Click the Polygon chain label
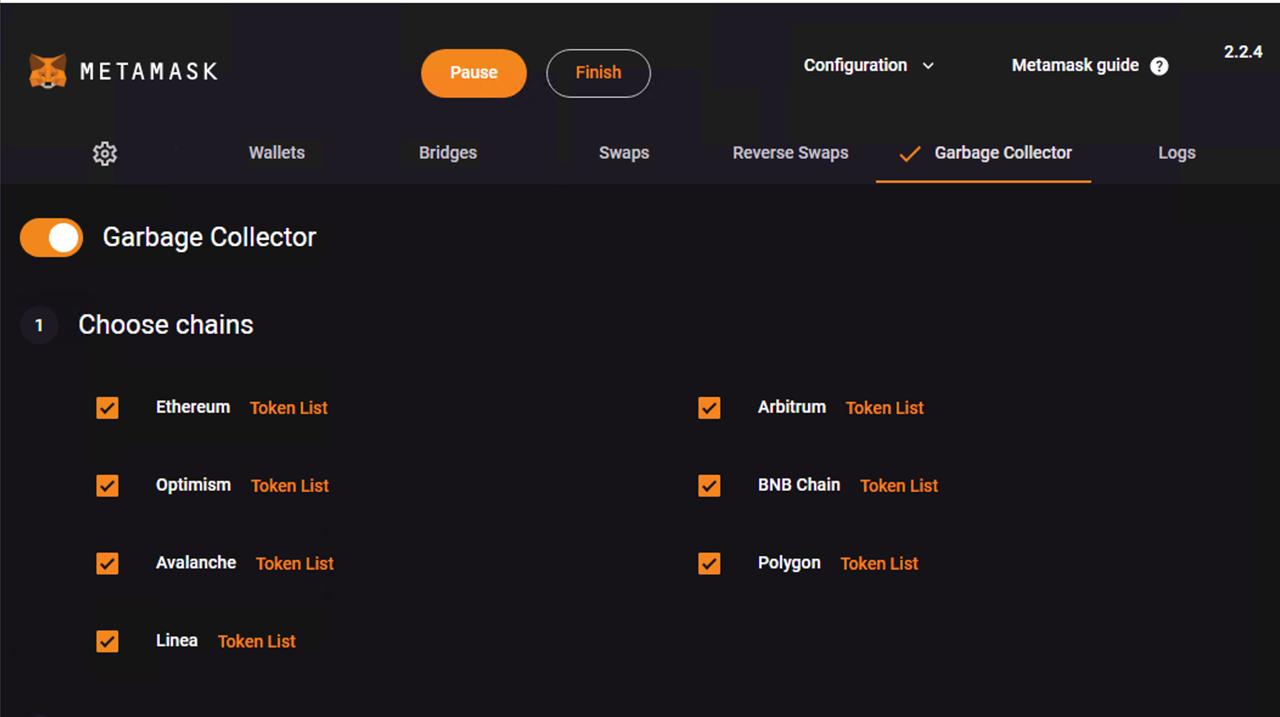Image resolution: width=1280 pixels, height=717 pixels. [789, 563]
